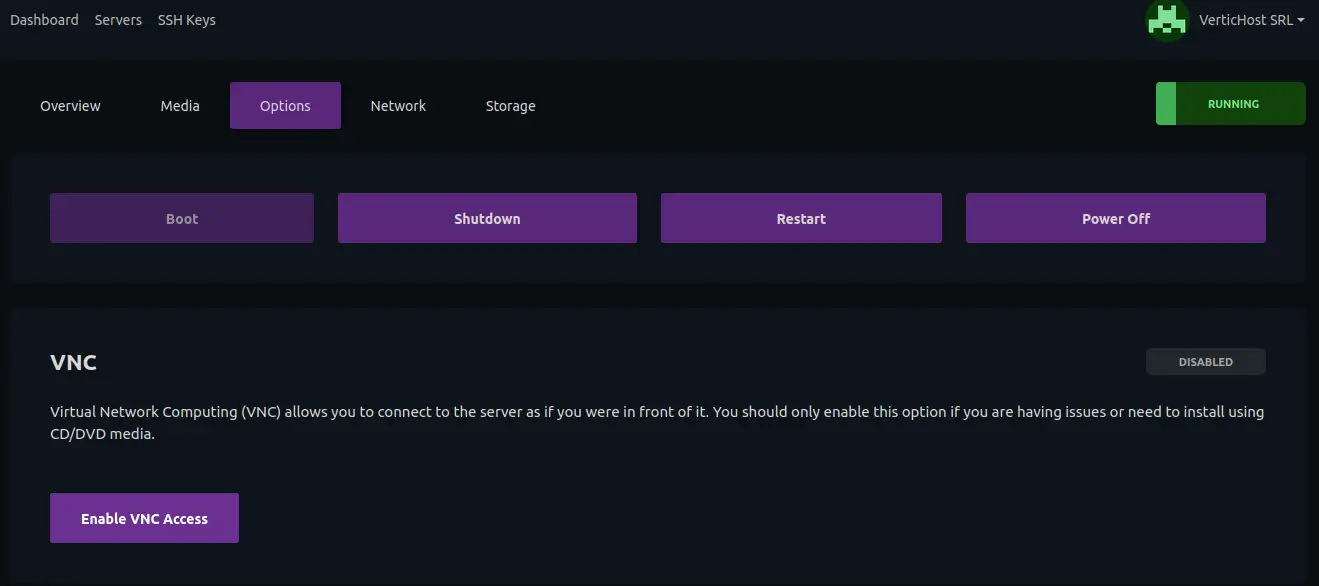1319x586 pixels.
Task: Shutdown the server
Action: pos(487,218)
